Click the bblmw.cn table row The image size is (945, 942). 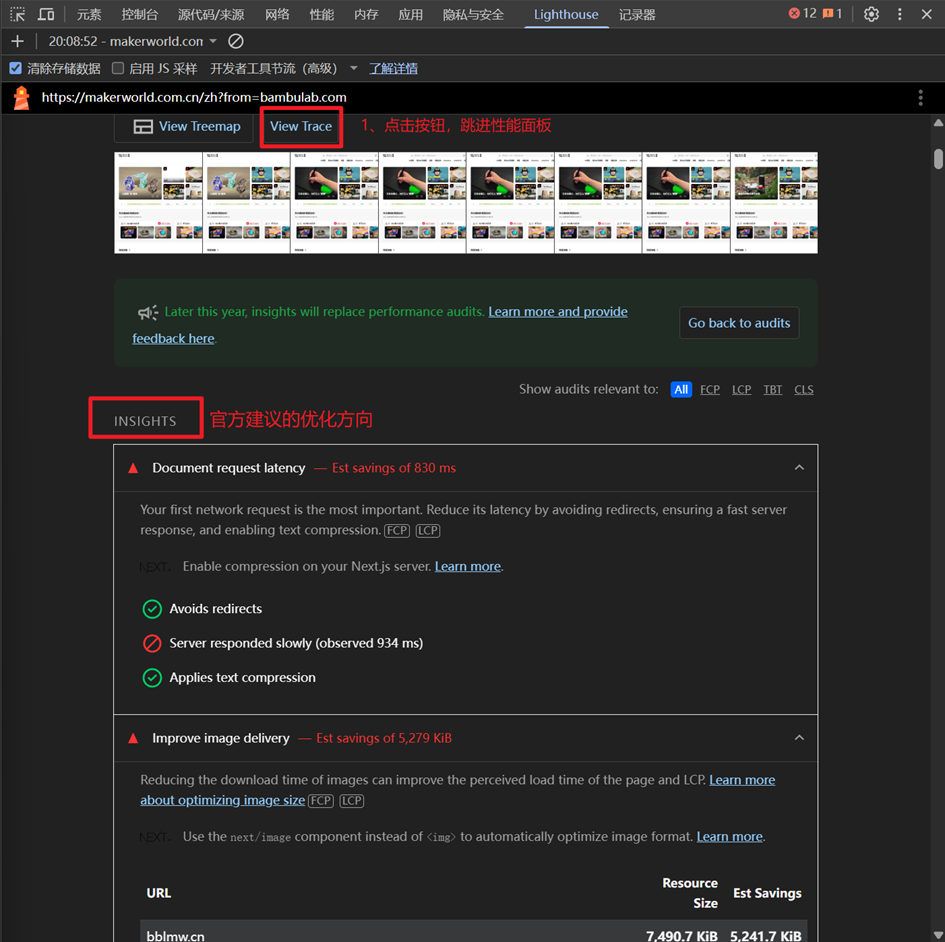474,932
